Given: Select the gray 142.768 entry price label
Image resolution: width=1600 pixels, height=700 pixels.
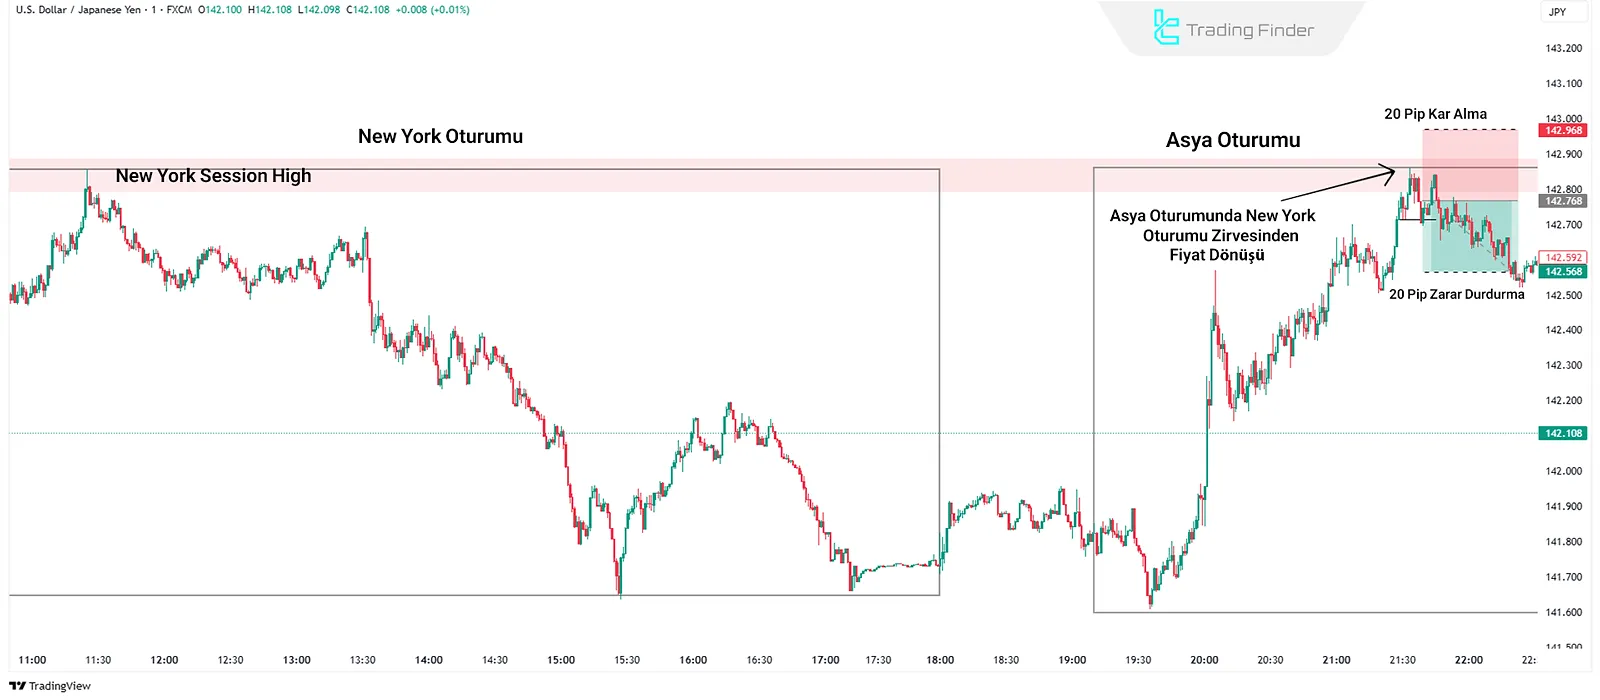Looking at the screenshot, I should [x=1563, y=201].
